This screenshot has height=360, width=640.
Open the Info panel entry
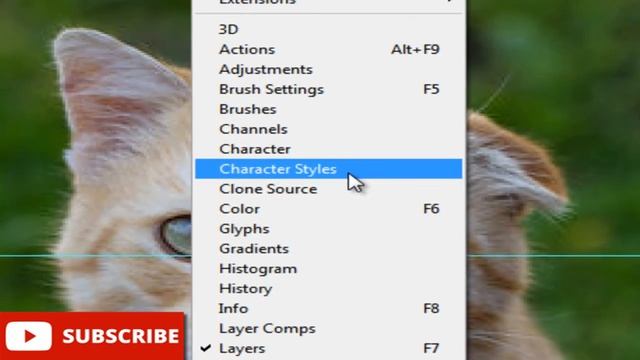click(x=329, y=309)
